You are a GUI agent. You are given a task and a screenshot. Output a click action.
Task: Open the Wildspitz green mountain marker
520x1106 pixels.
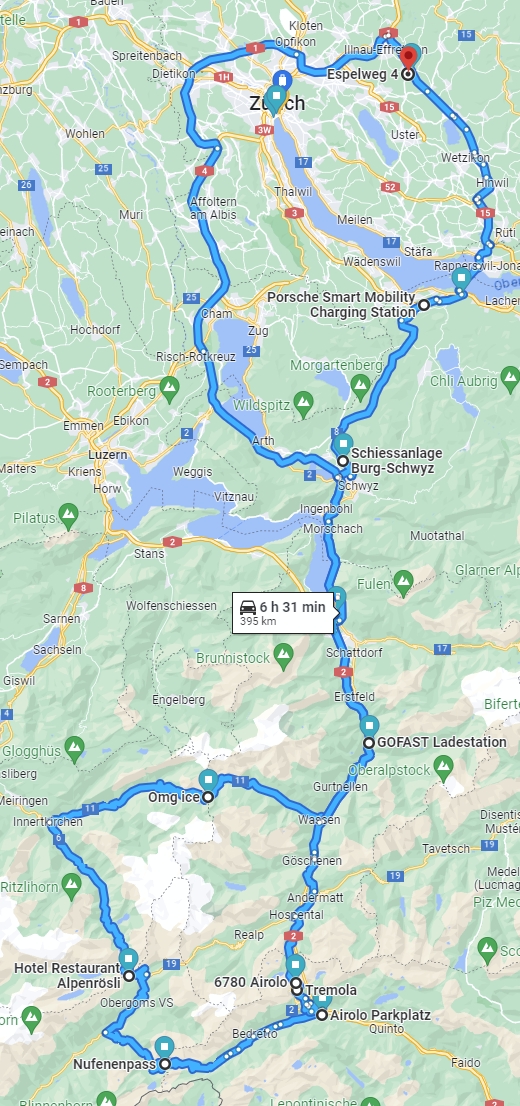click(303, 403)
